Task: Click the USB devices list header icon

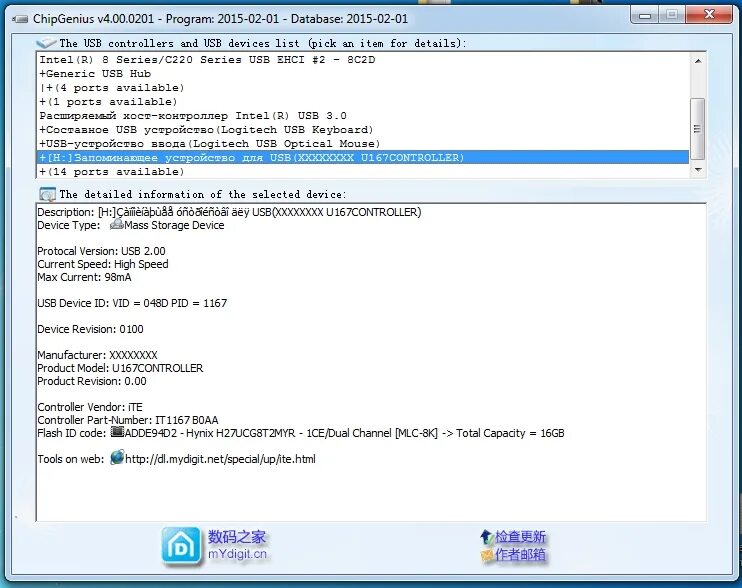Action: click(46, 43)
